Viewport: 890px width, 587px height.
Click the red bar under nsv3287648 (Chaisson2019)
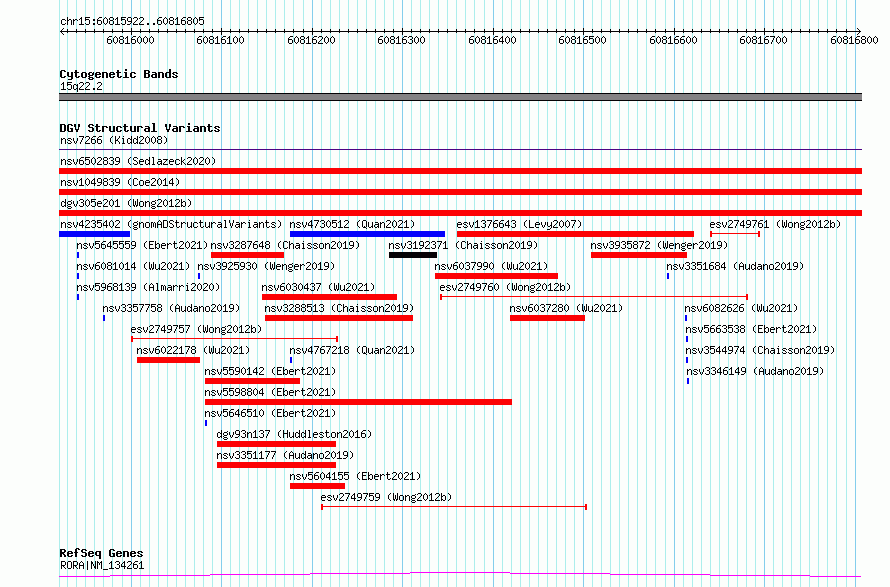pos(247,255)
